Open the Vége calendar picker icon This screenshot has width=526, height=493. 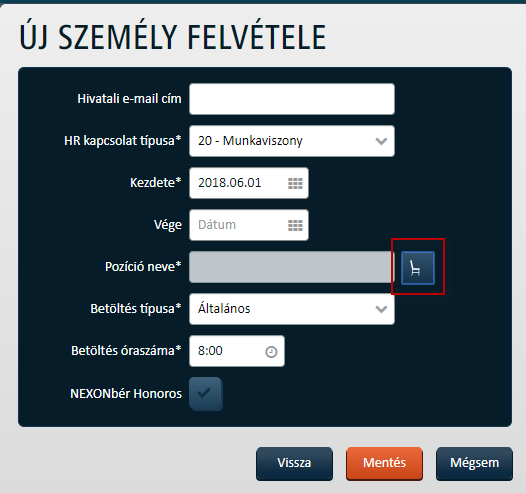click(295, 225)
